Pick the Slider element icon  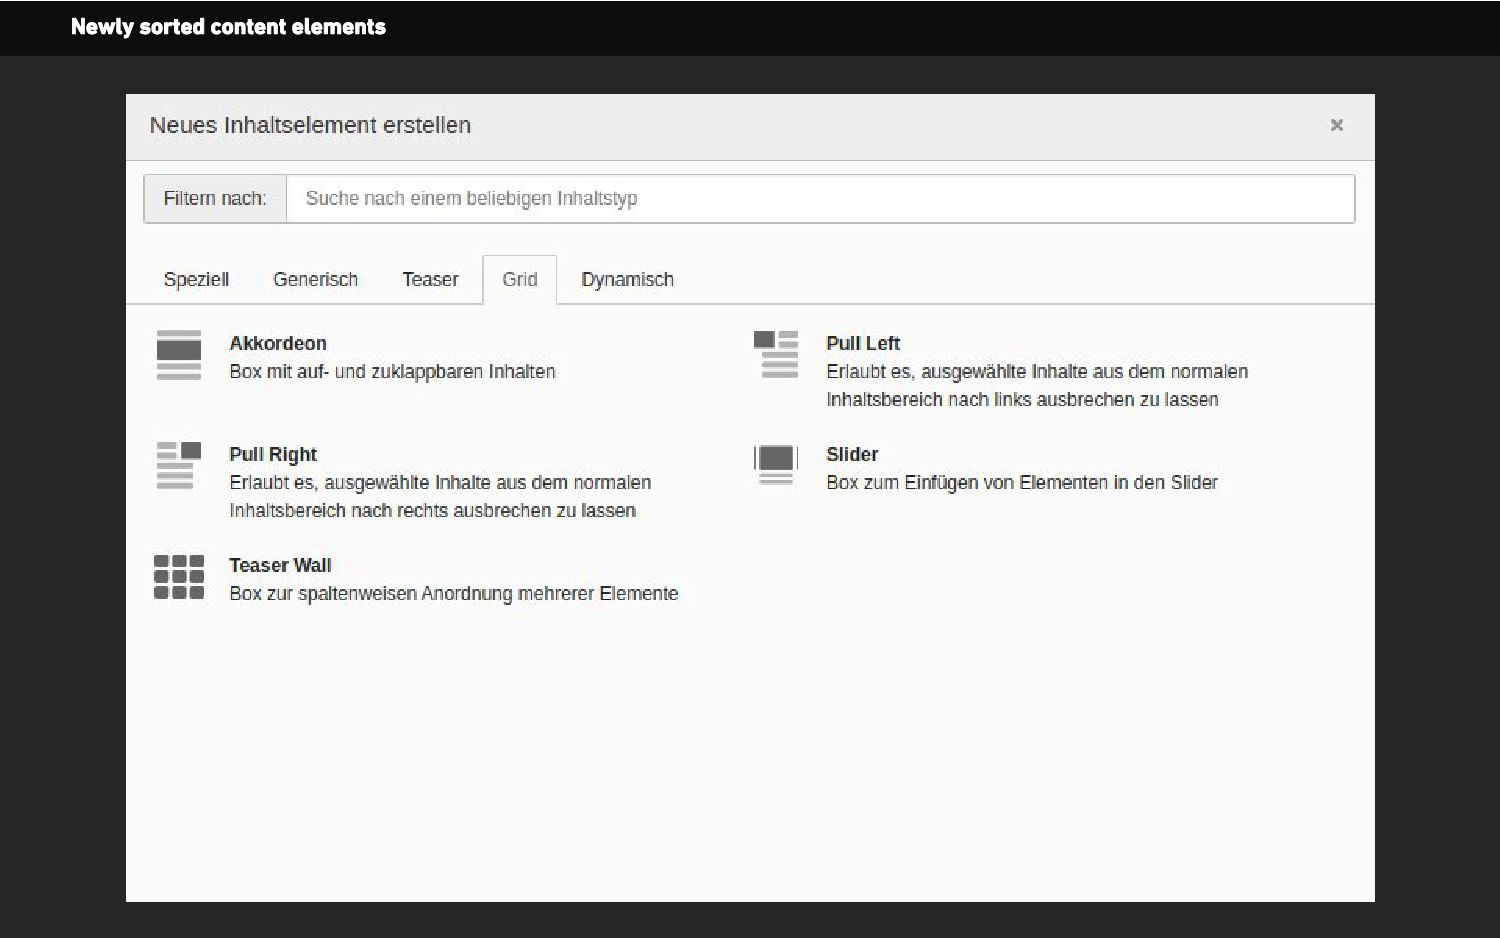point(775,464)
